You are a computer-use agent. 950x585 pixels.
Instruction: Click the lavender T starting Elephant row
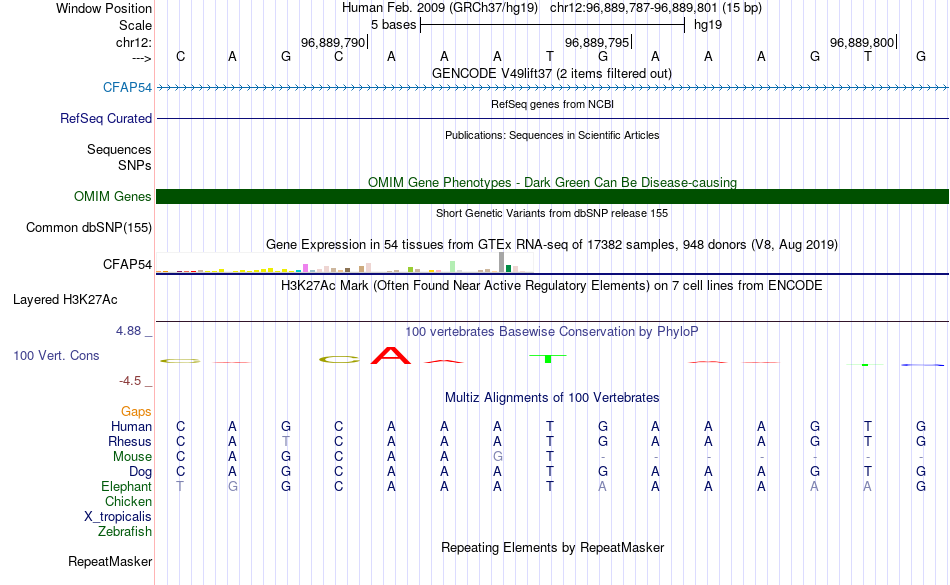pos(180,486)
